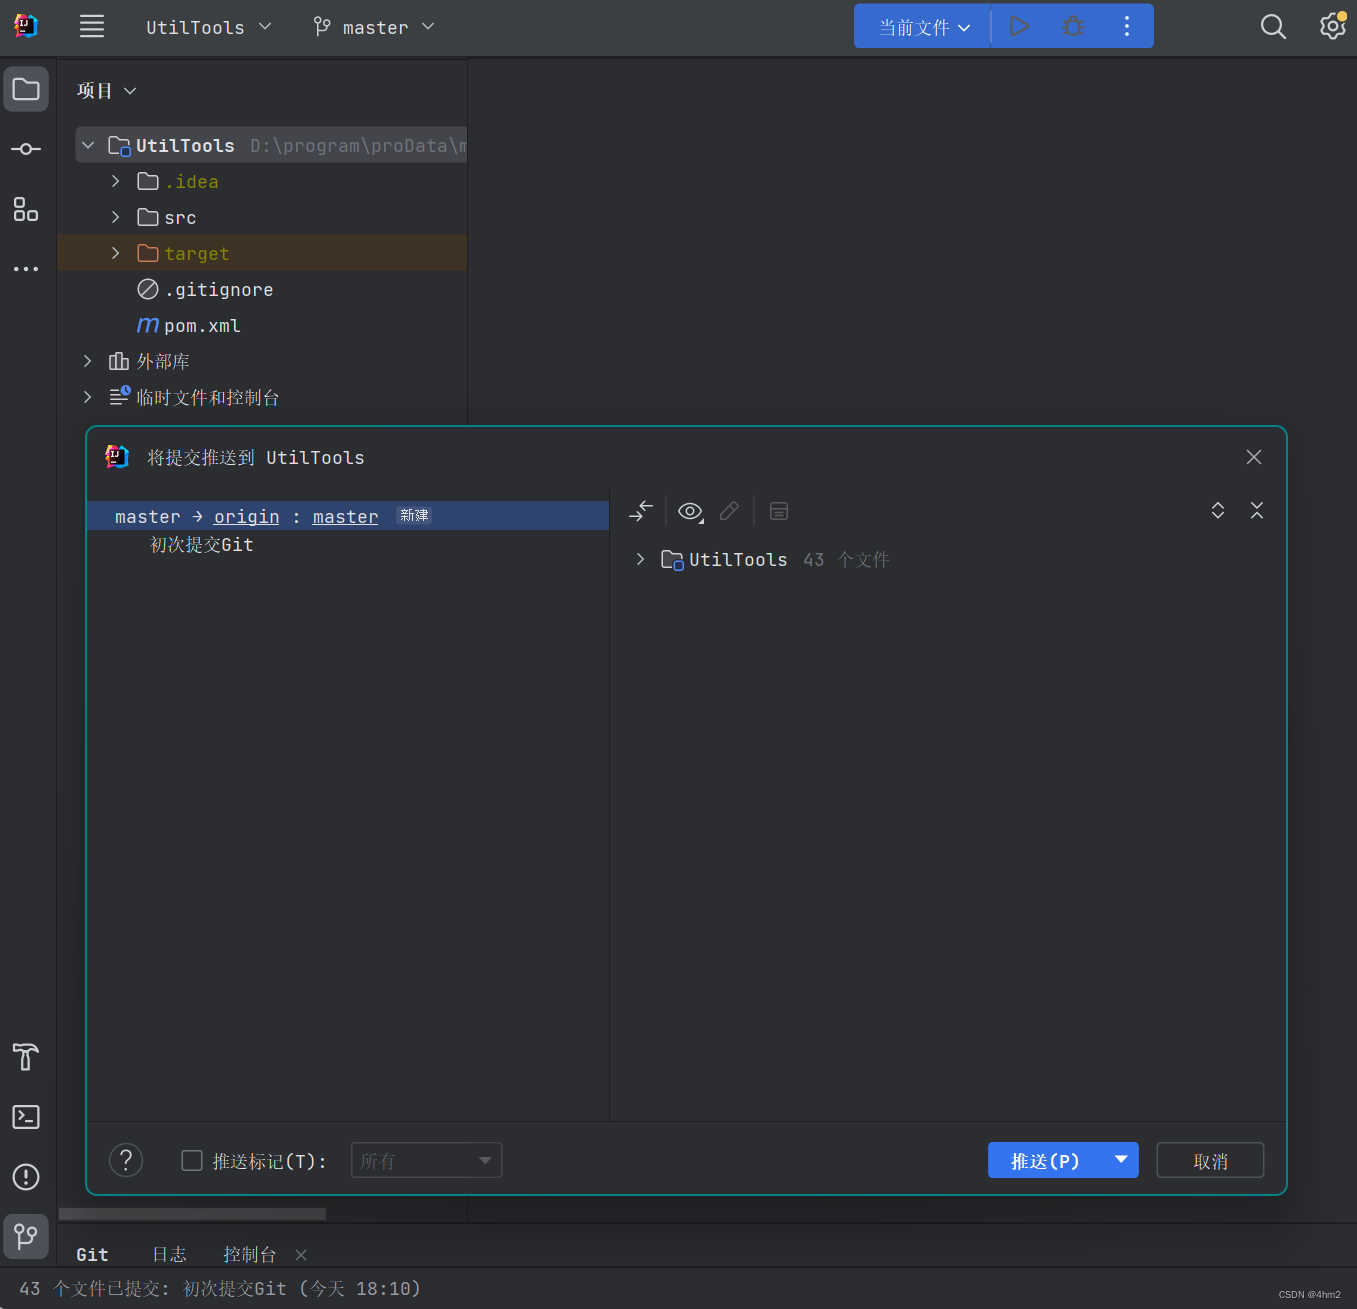Select the .idea folder row

(x=262, y=181)
